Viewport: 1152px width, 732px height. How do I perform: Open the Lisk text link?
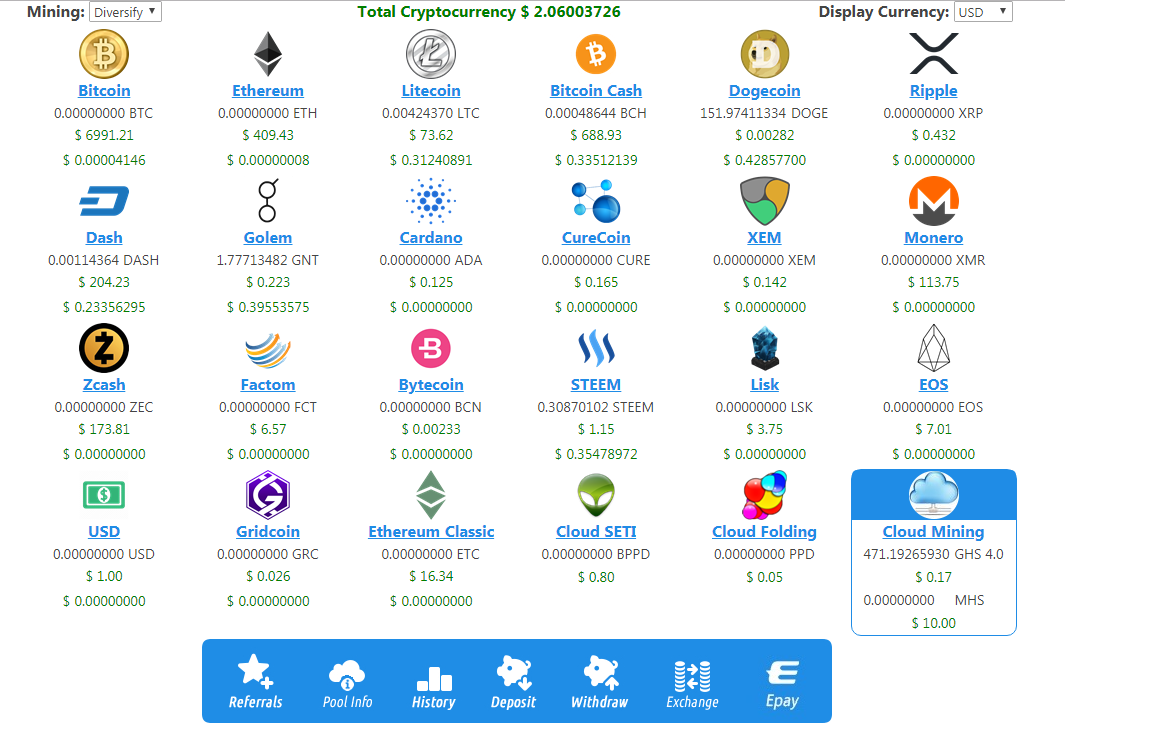coord(764,384)
